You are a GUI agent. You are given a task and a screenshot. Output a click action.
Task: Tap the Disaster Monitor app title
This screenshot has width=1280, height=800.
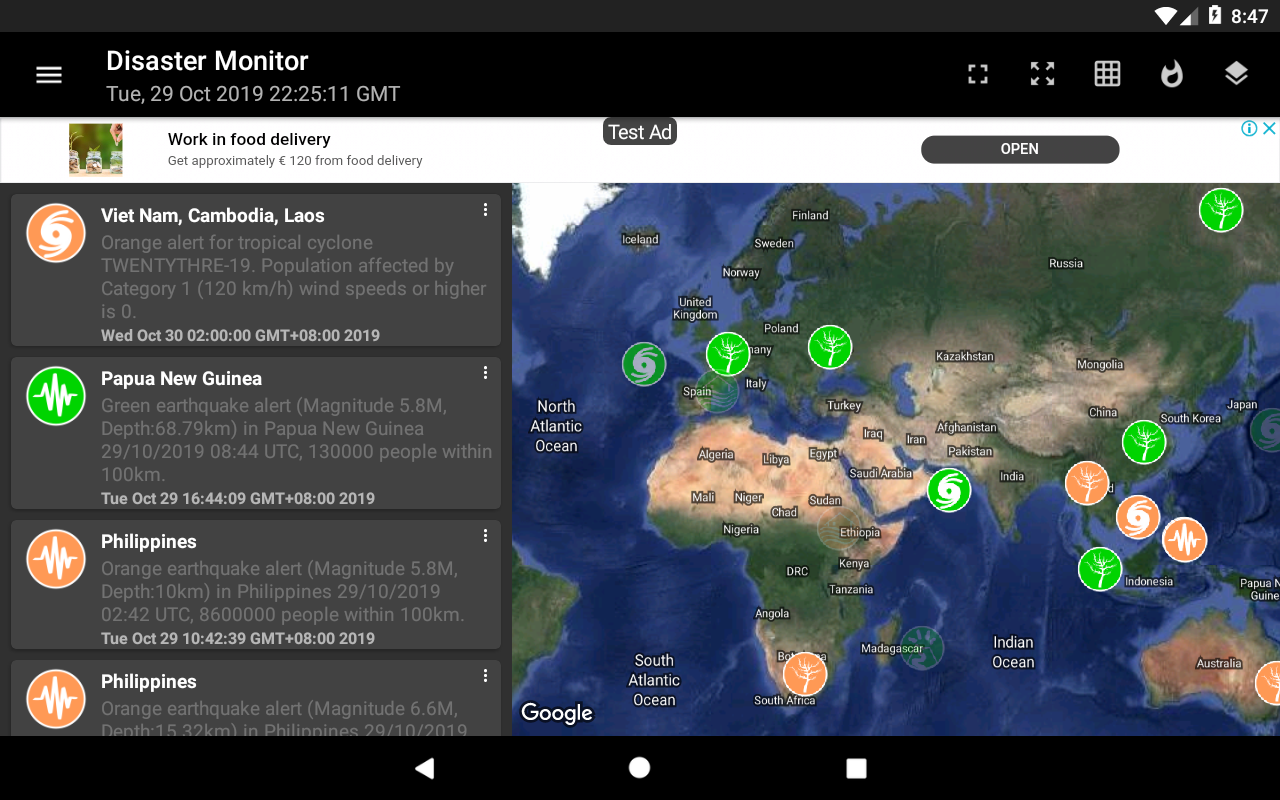[x=207, y=61]
